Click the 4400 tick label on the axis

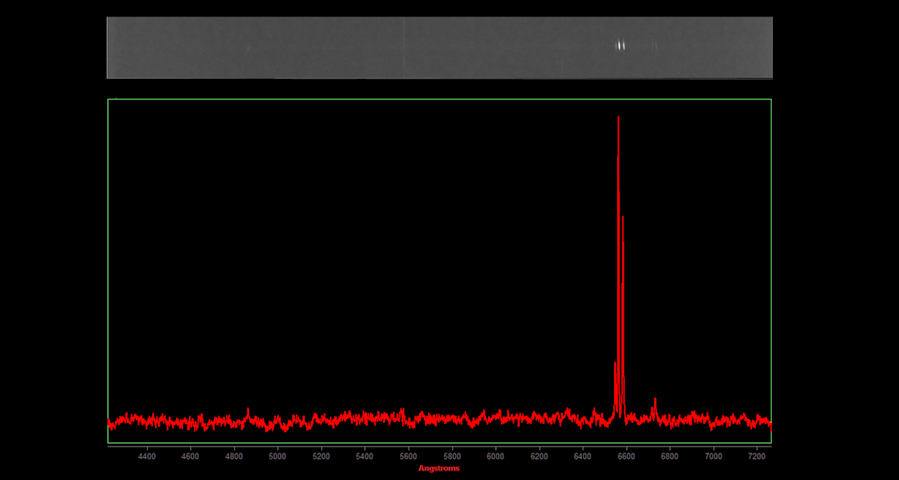147,456
